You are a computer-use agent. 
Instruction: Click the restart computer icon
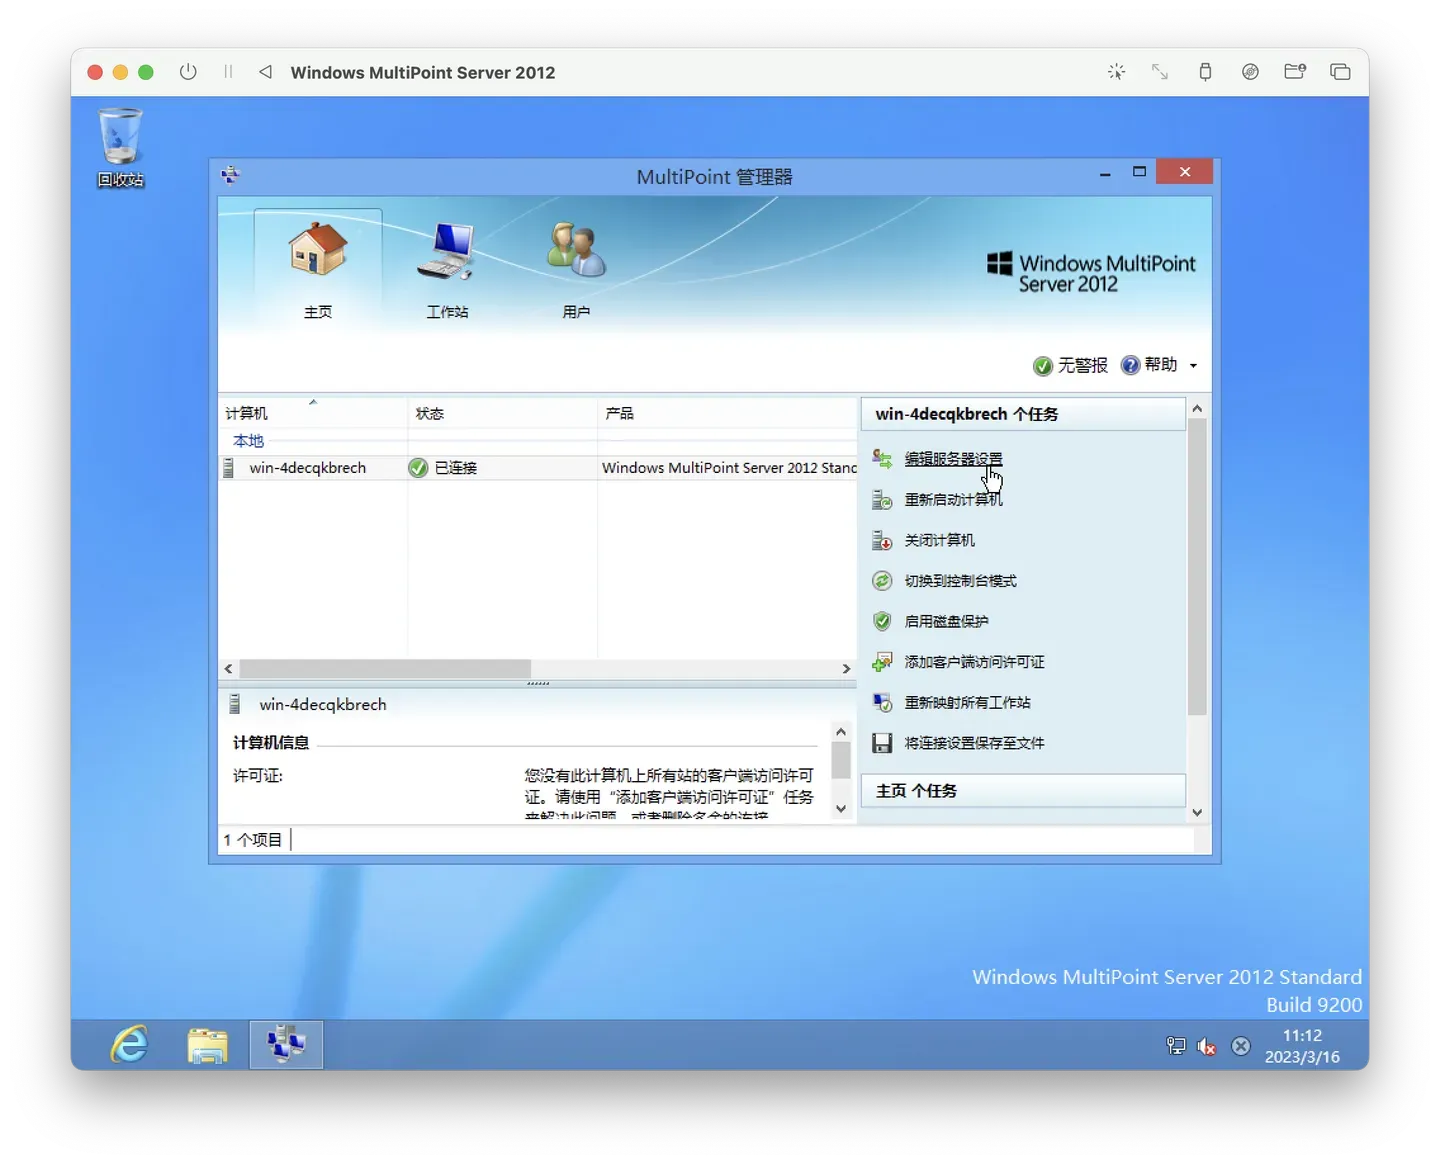tap(882, 499)
